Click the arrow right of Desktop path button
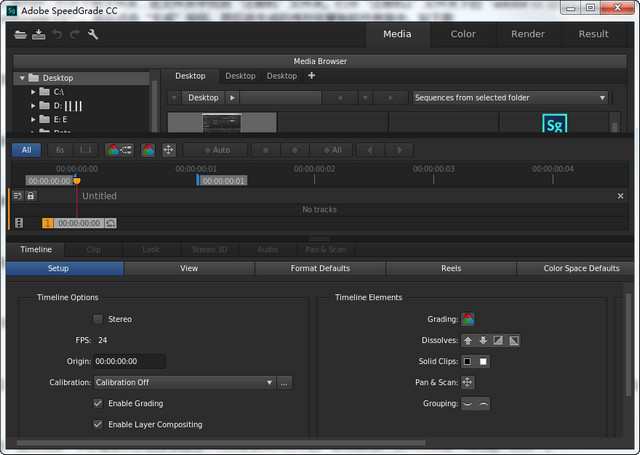Viewport: 640px width, 455px height. [232, 98]
